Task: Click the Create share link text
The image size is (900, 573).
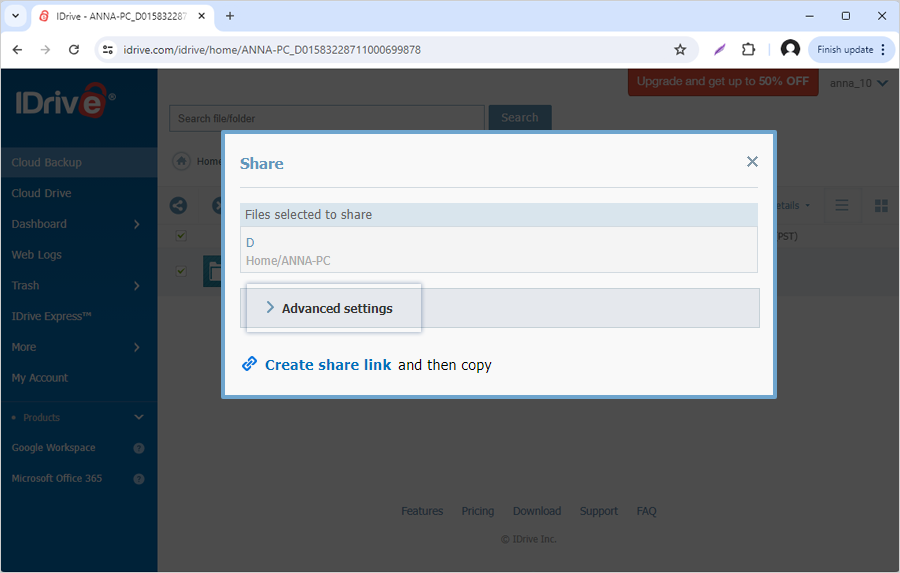Action: point(328,365)
